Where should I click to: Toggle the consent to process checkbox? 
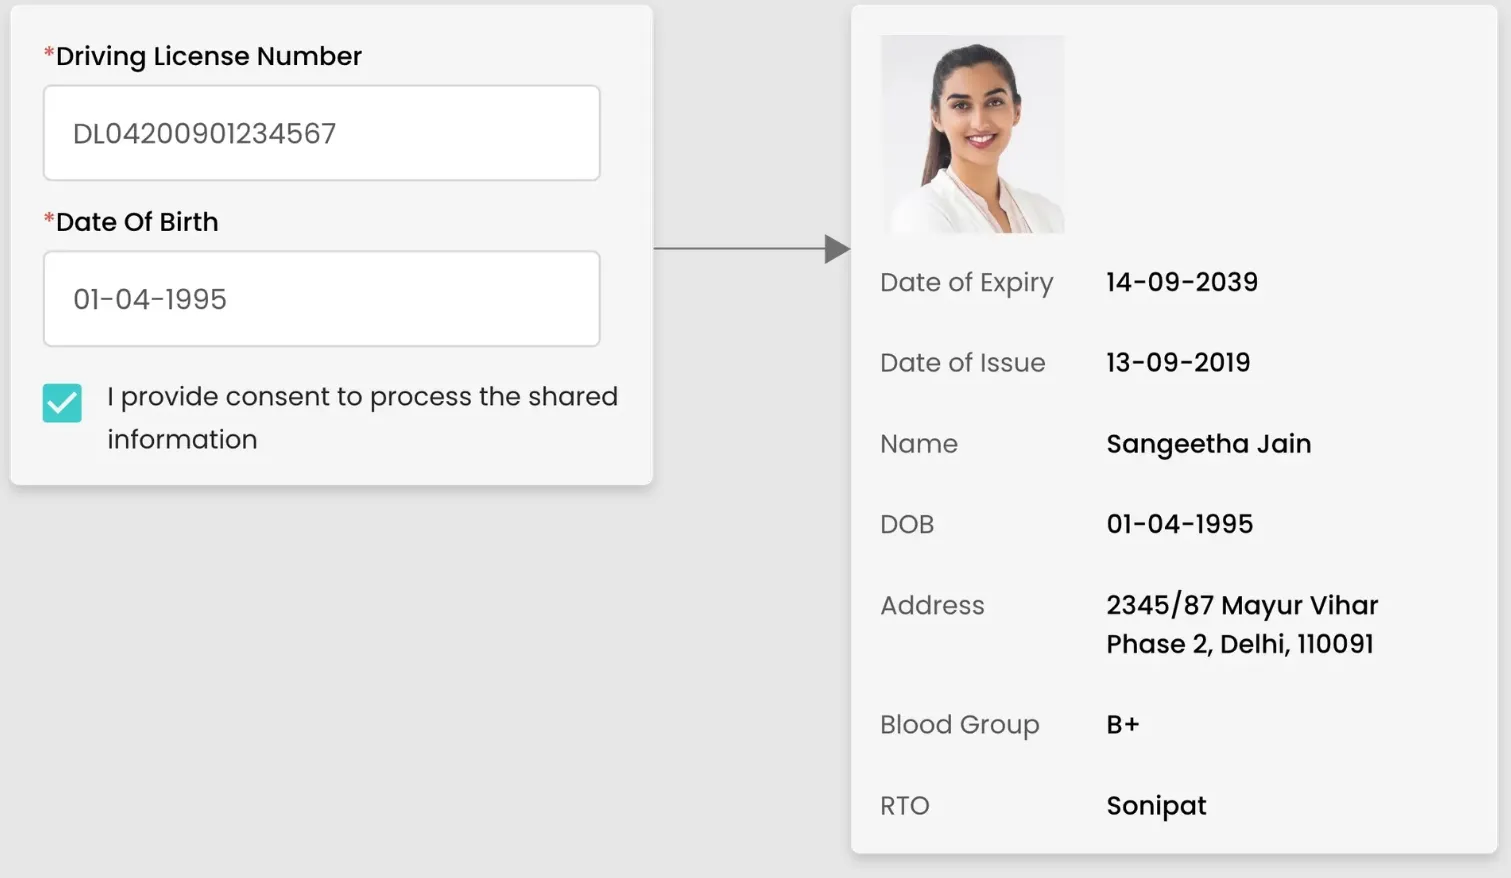click(x=62, y=403)
